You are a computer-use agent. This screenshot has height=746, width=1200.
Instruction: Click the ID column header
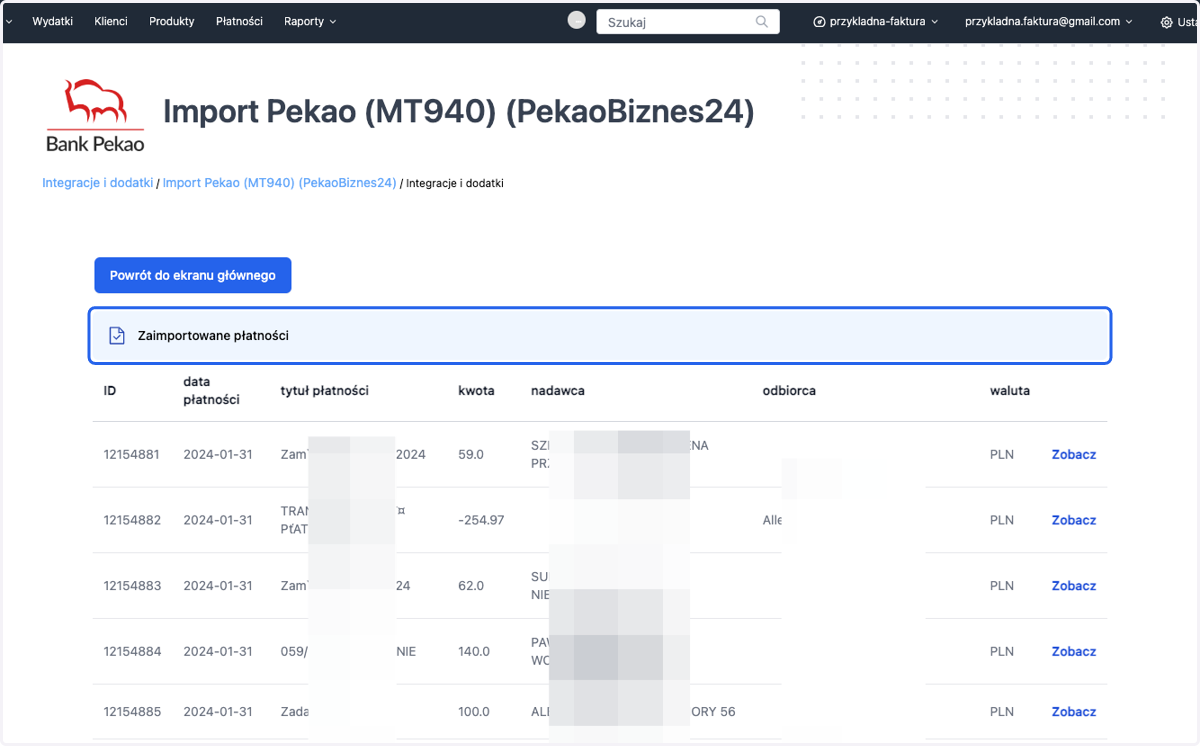click(x=110, y=391)
